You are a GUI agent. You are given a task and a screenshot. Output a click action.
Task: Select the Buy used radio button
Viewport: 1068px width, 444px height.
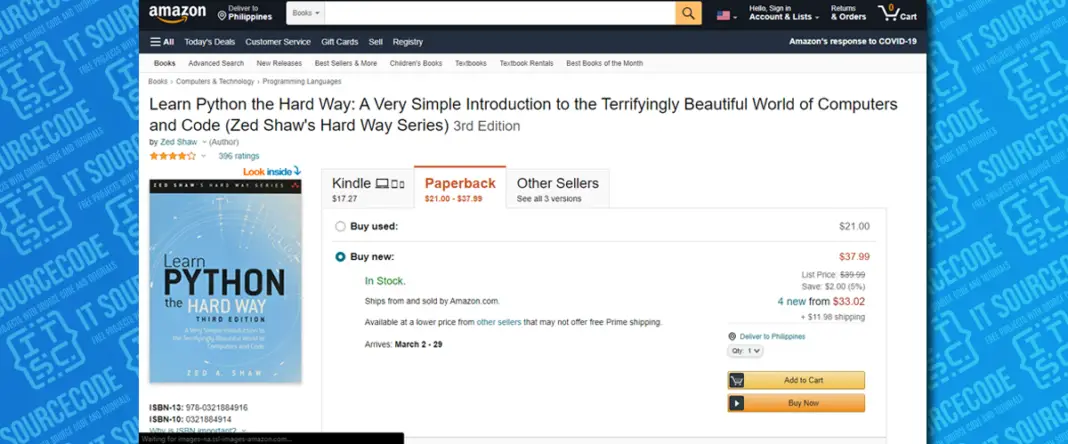[x=340, y=226]
